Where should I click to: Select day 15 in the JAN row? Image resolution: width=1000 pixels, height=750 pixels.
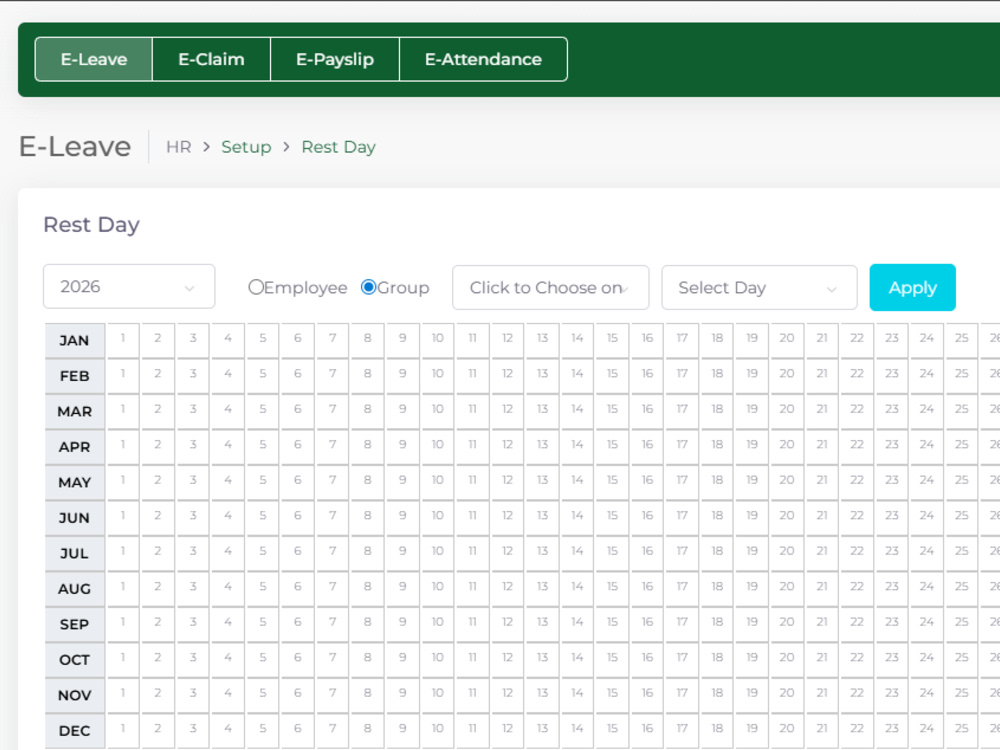pyautogui.click(x=612, y=339)
